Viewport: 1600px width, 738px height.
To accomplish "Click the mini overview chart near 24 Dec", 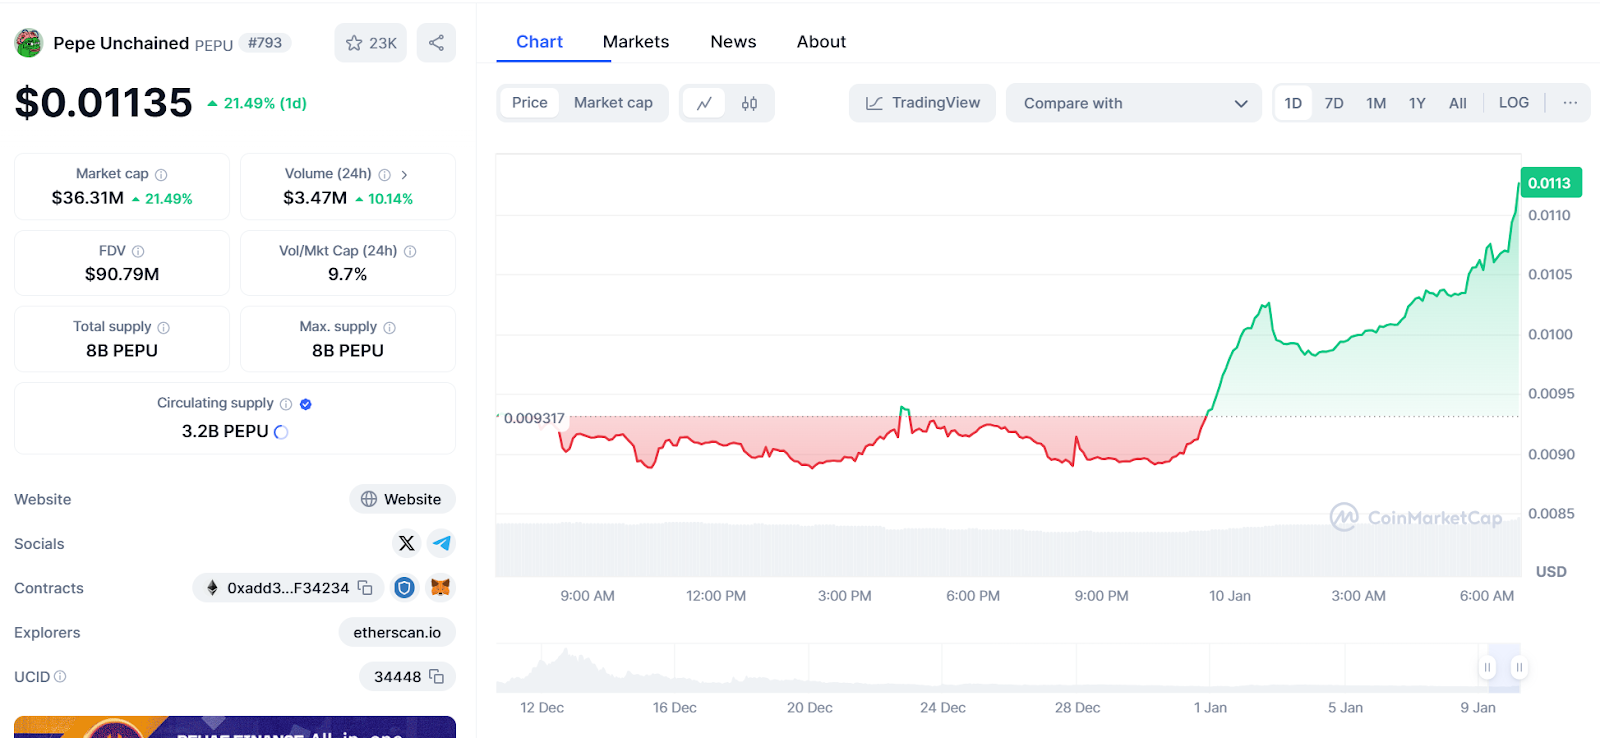I will click(943, 670).
